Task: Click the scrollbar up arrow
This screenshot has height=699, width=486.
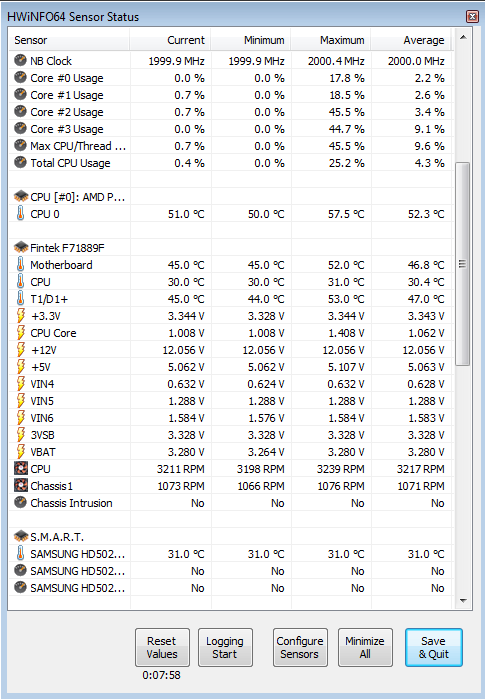Action: (463, 37)
